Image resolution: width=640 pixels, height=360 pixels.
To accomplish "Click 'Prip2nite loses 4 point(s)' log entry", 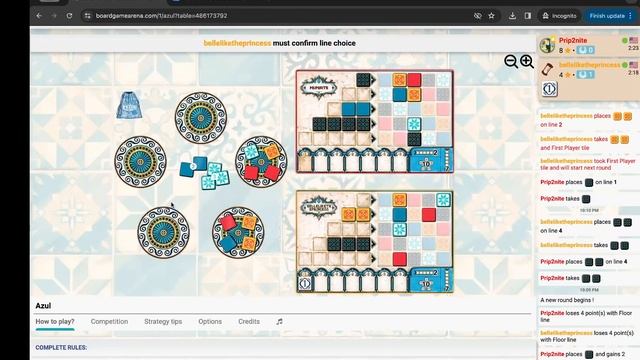I will coord(586,316).
